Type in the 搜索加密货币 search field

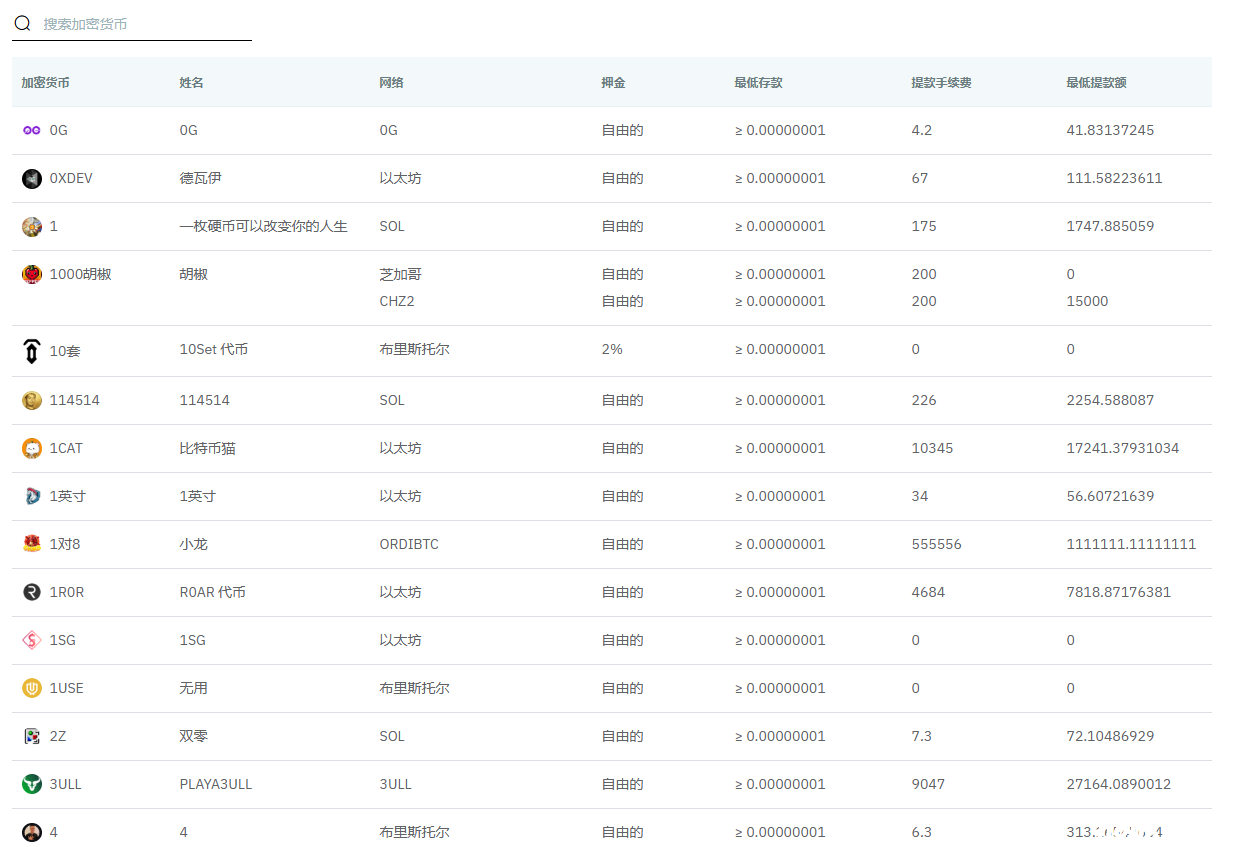click(x=145, y=23)
